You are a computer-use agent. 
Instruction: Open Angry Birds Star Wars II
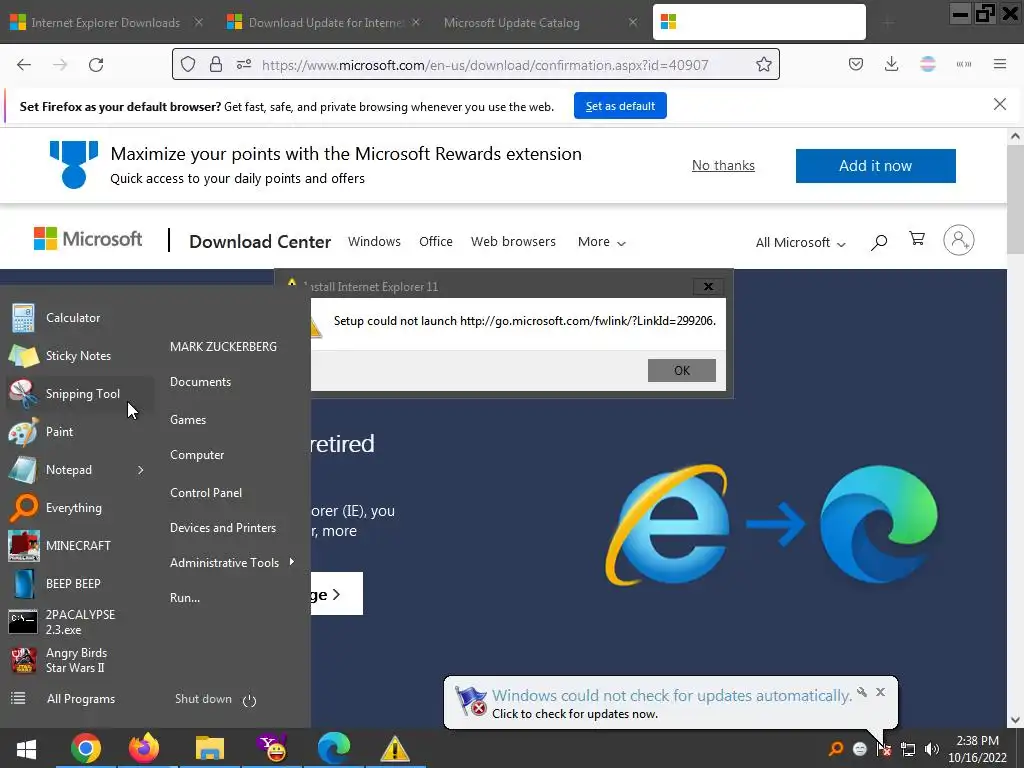tap(76, 660)
